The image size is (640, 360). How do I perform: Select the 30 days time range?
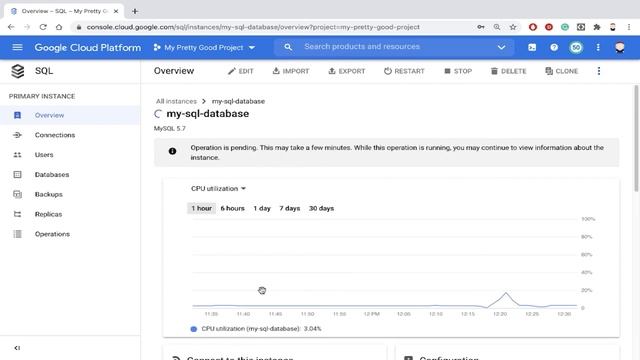pos(321,208)
